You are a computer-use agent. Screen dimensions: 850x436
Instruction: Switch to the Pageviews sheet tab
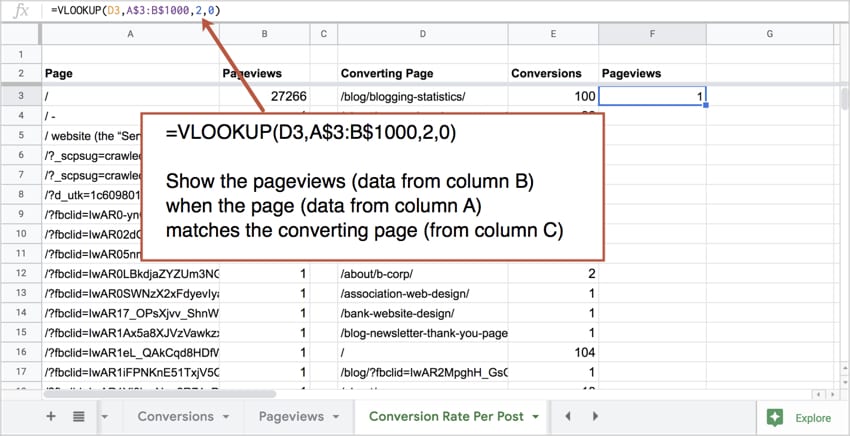(291, 416)
